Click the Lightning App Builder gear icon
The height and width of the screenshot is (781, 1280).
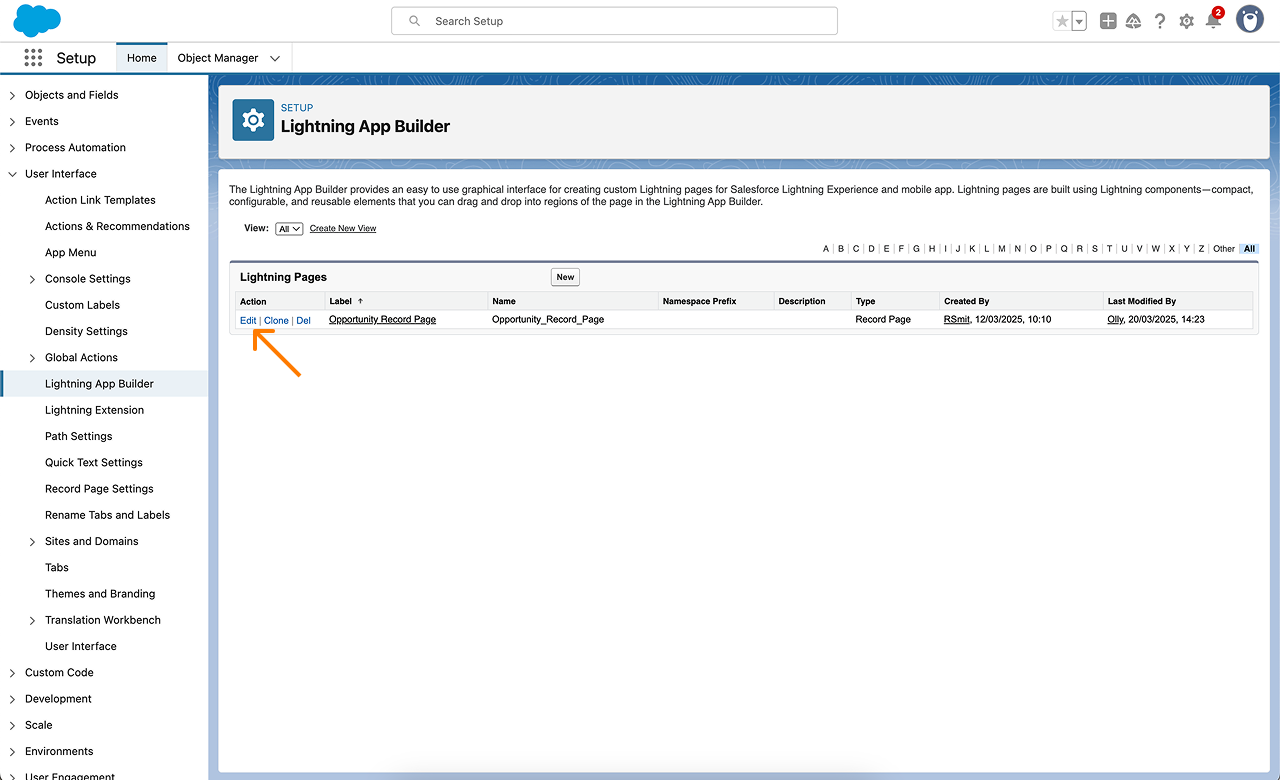[x=253, y=120]
